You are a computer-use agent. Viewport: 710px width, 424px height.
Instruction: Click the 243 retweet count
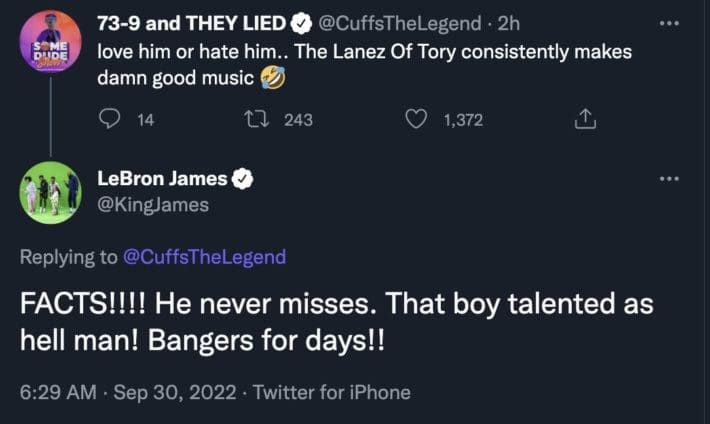[x=298, y=120]
